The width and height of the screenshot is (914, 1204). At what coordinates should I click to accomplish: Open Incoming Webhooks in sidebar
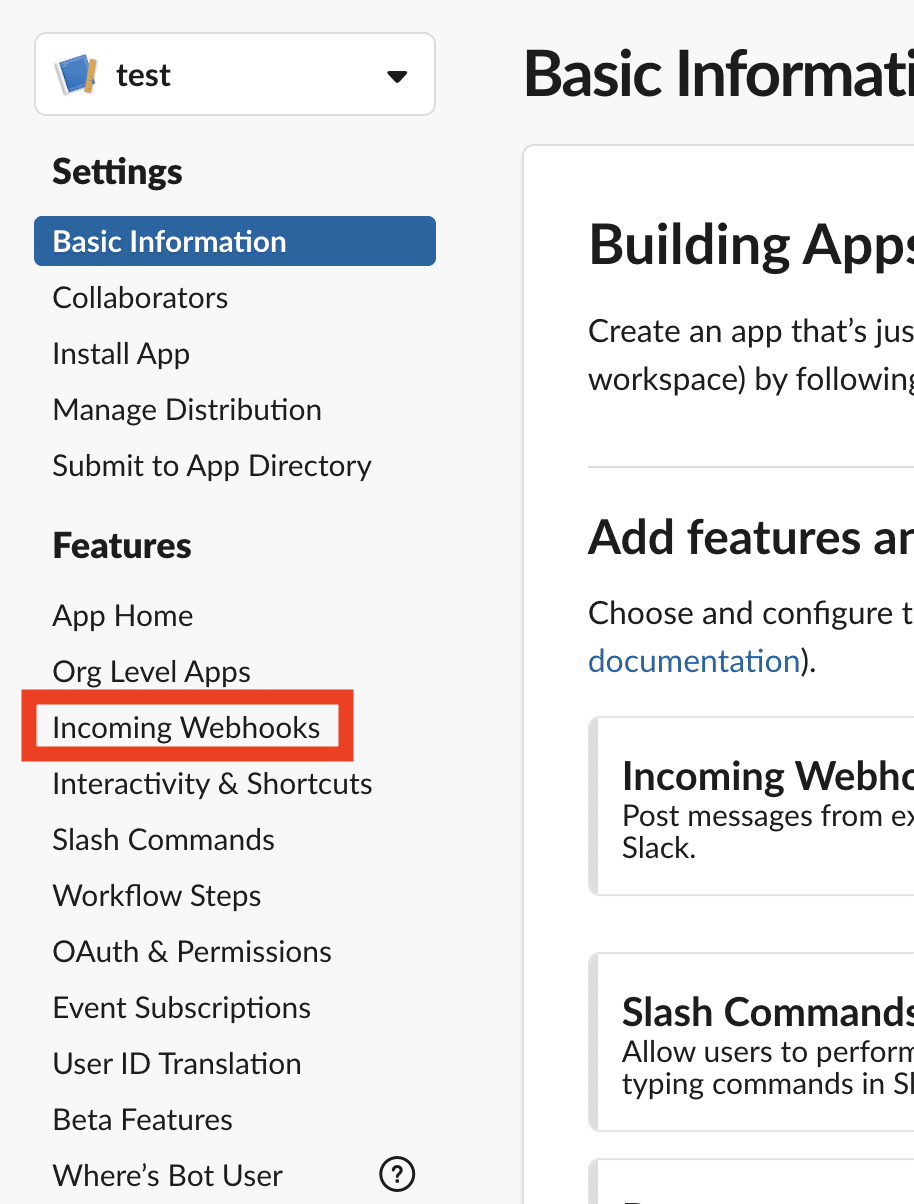coord(187,728)
